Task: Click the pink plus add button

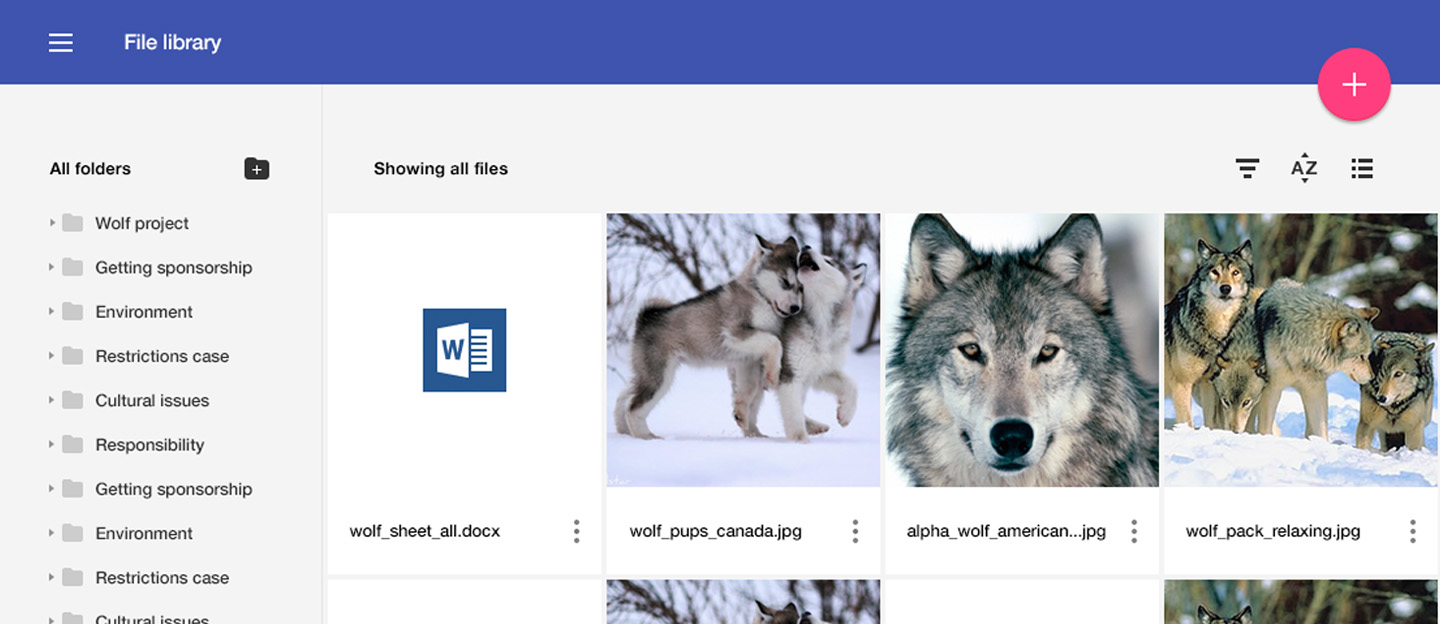Action: pyautogui.click(x=1354, y=85)
